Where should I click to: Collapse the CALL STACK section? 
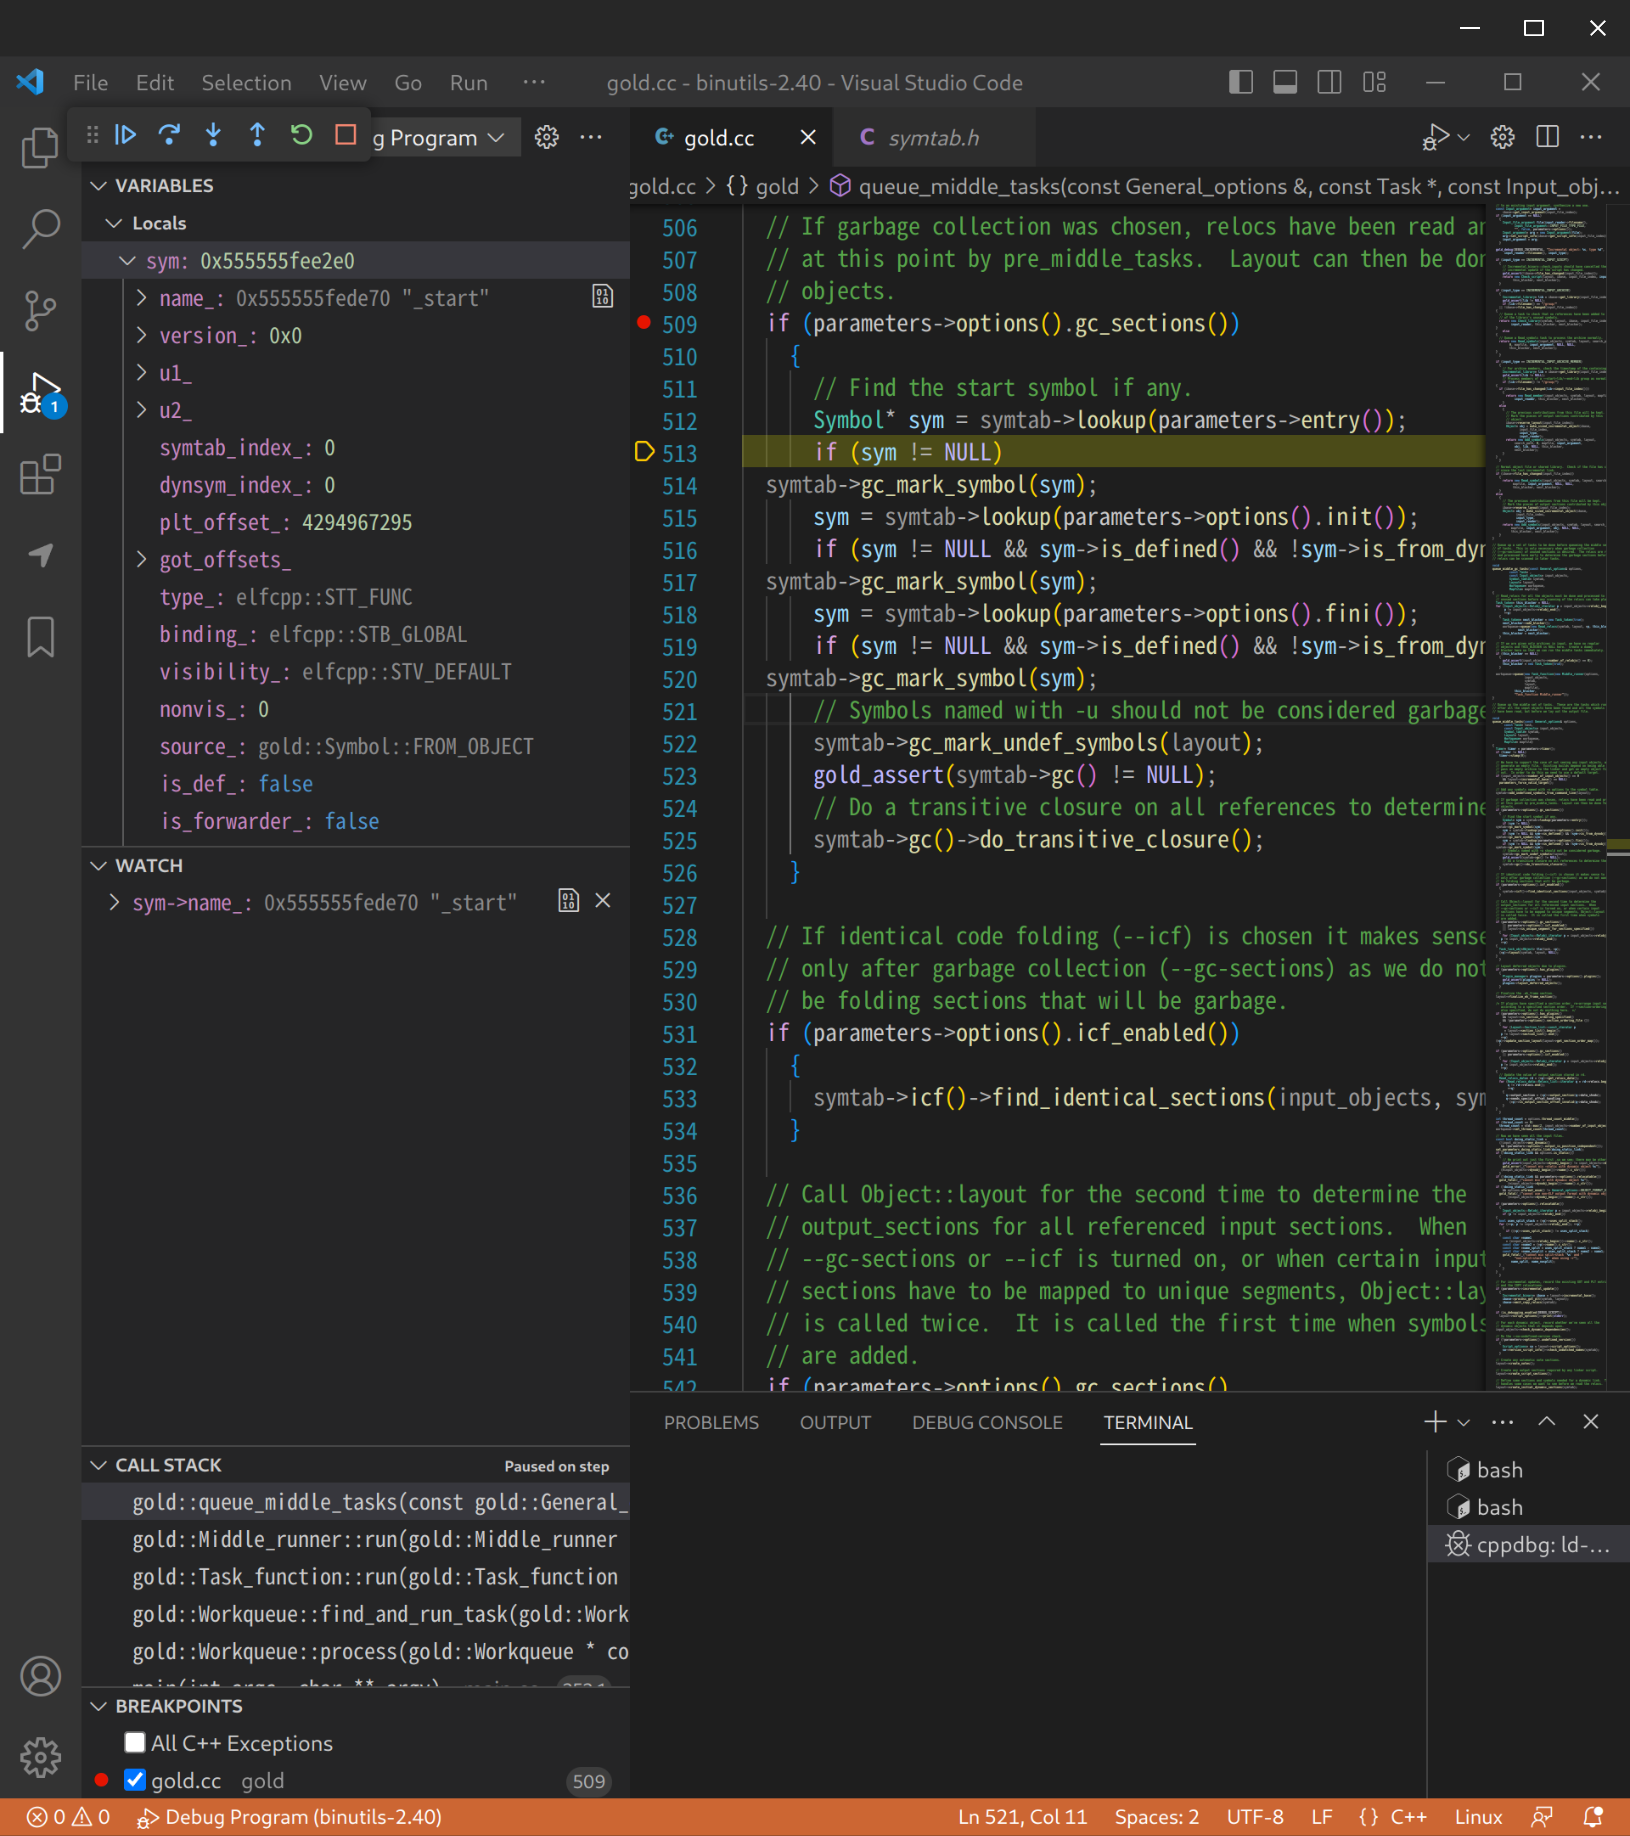(x=99, y=1465)
